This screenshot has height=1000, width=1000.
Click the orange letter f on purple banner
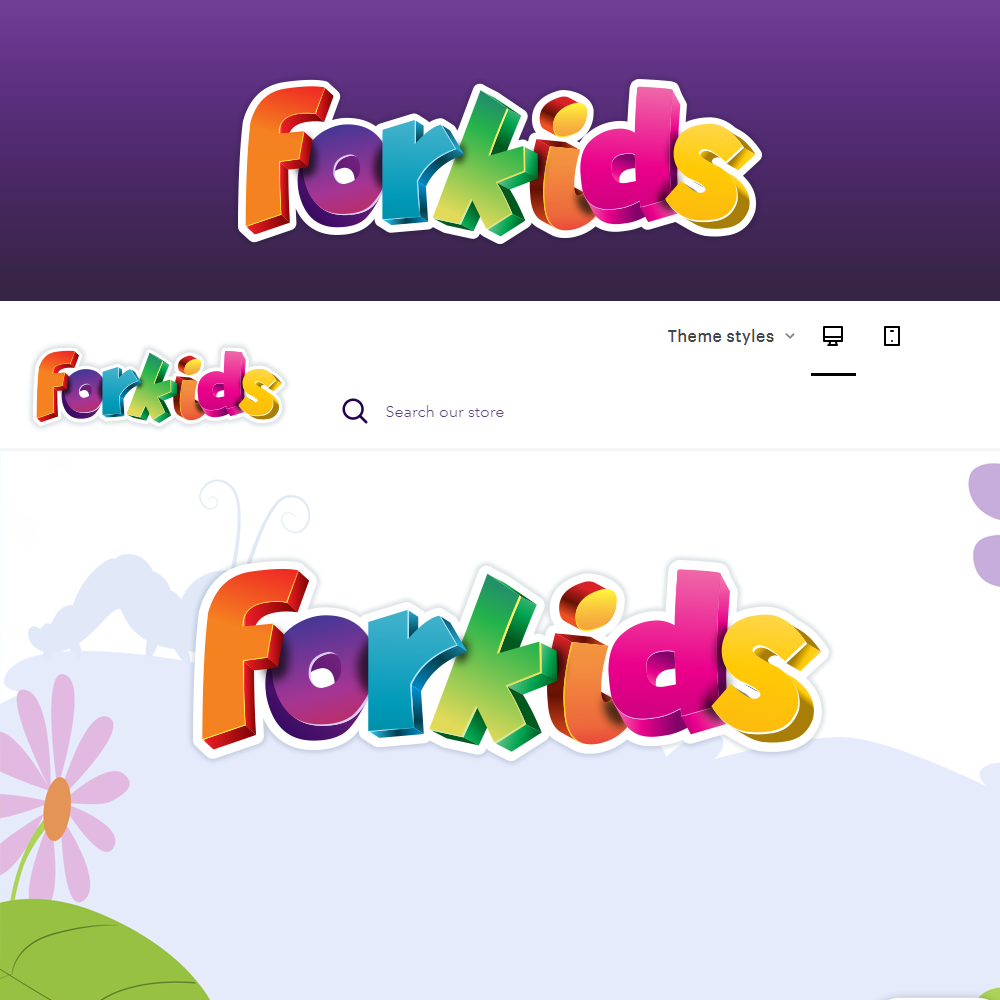coord(284,159)
